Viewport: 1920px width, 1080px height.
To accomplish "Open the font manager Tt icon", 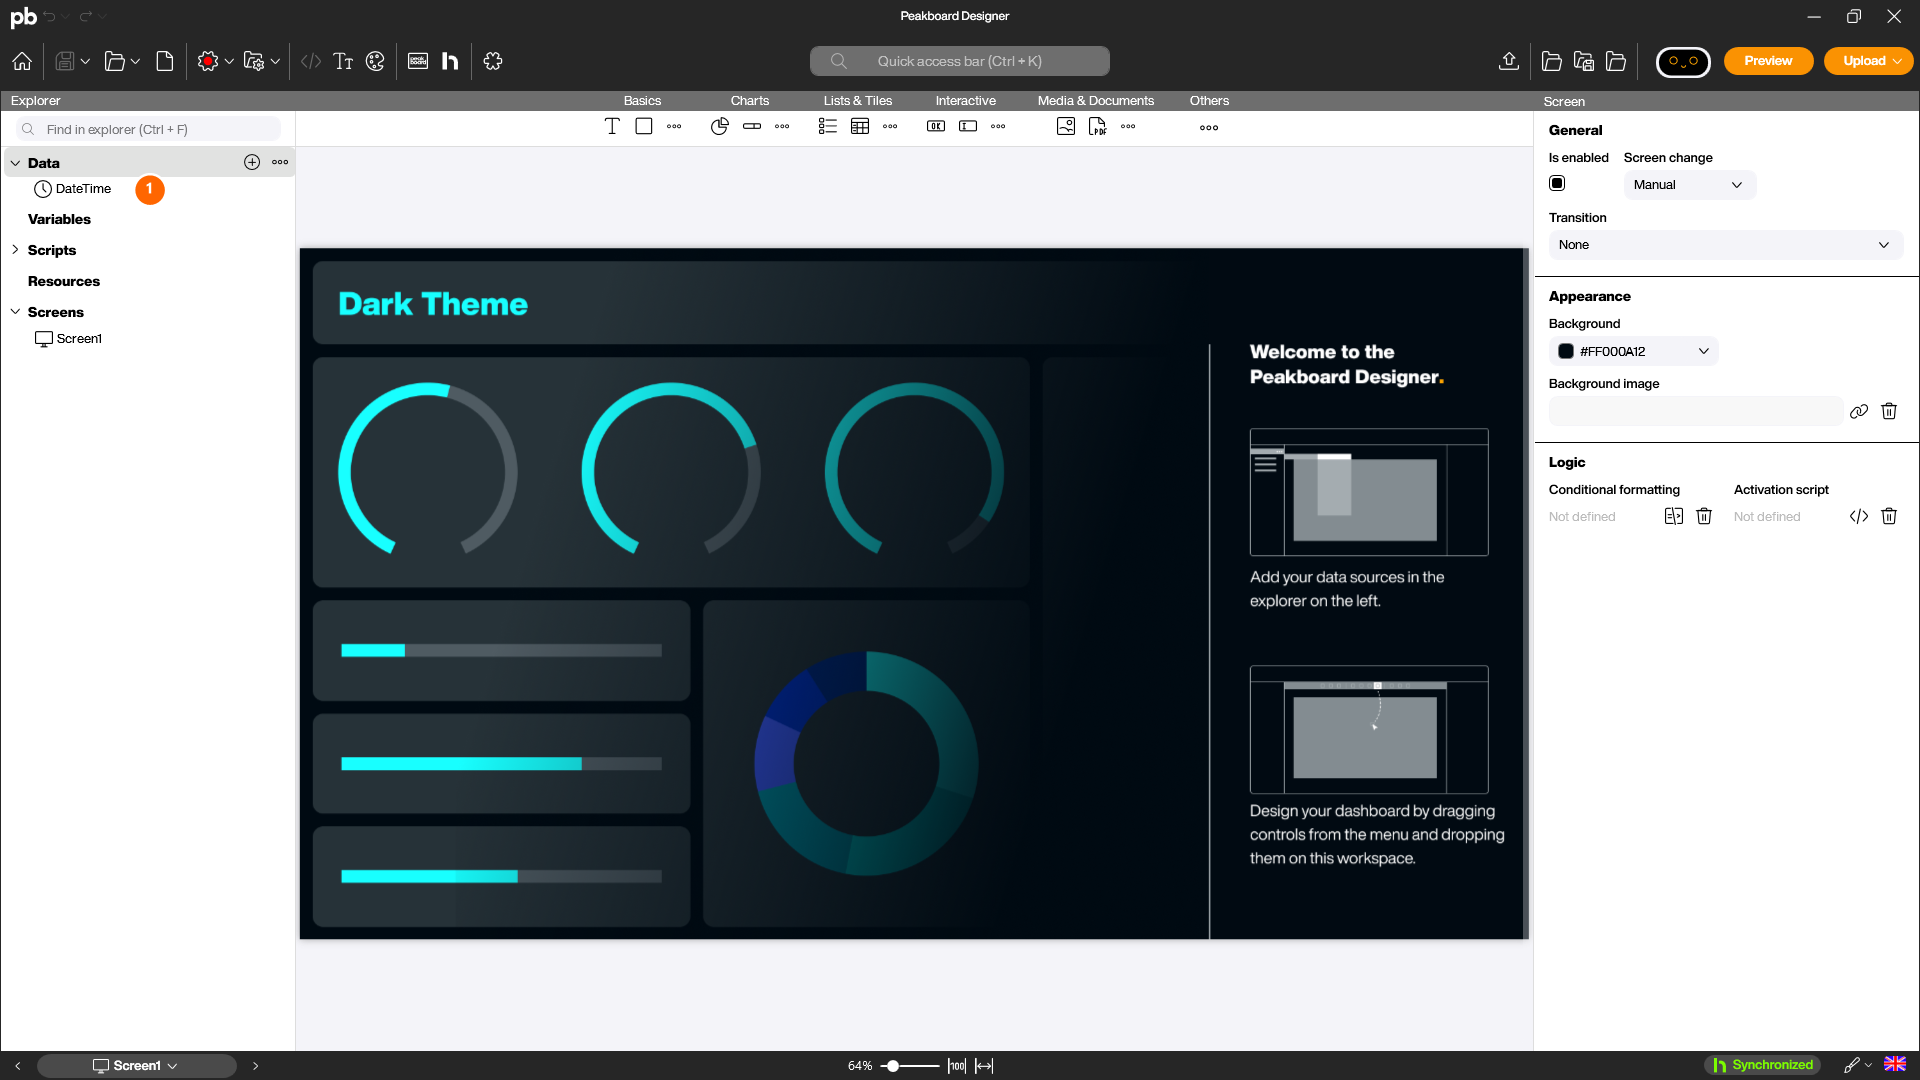I will pos(343,61).
